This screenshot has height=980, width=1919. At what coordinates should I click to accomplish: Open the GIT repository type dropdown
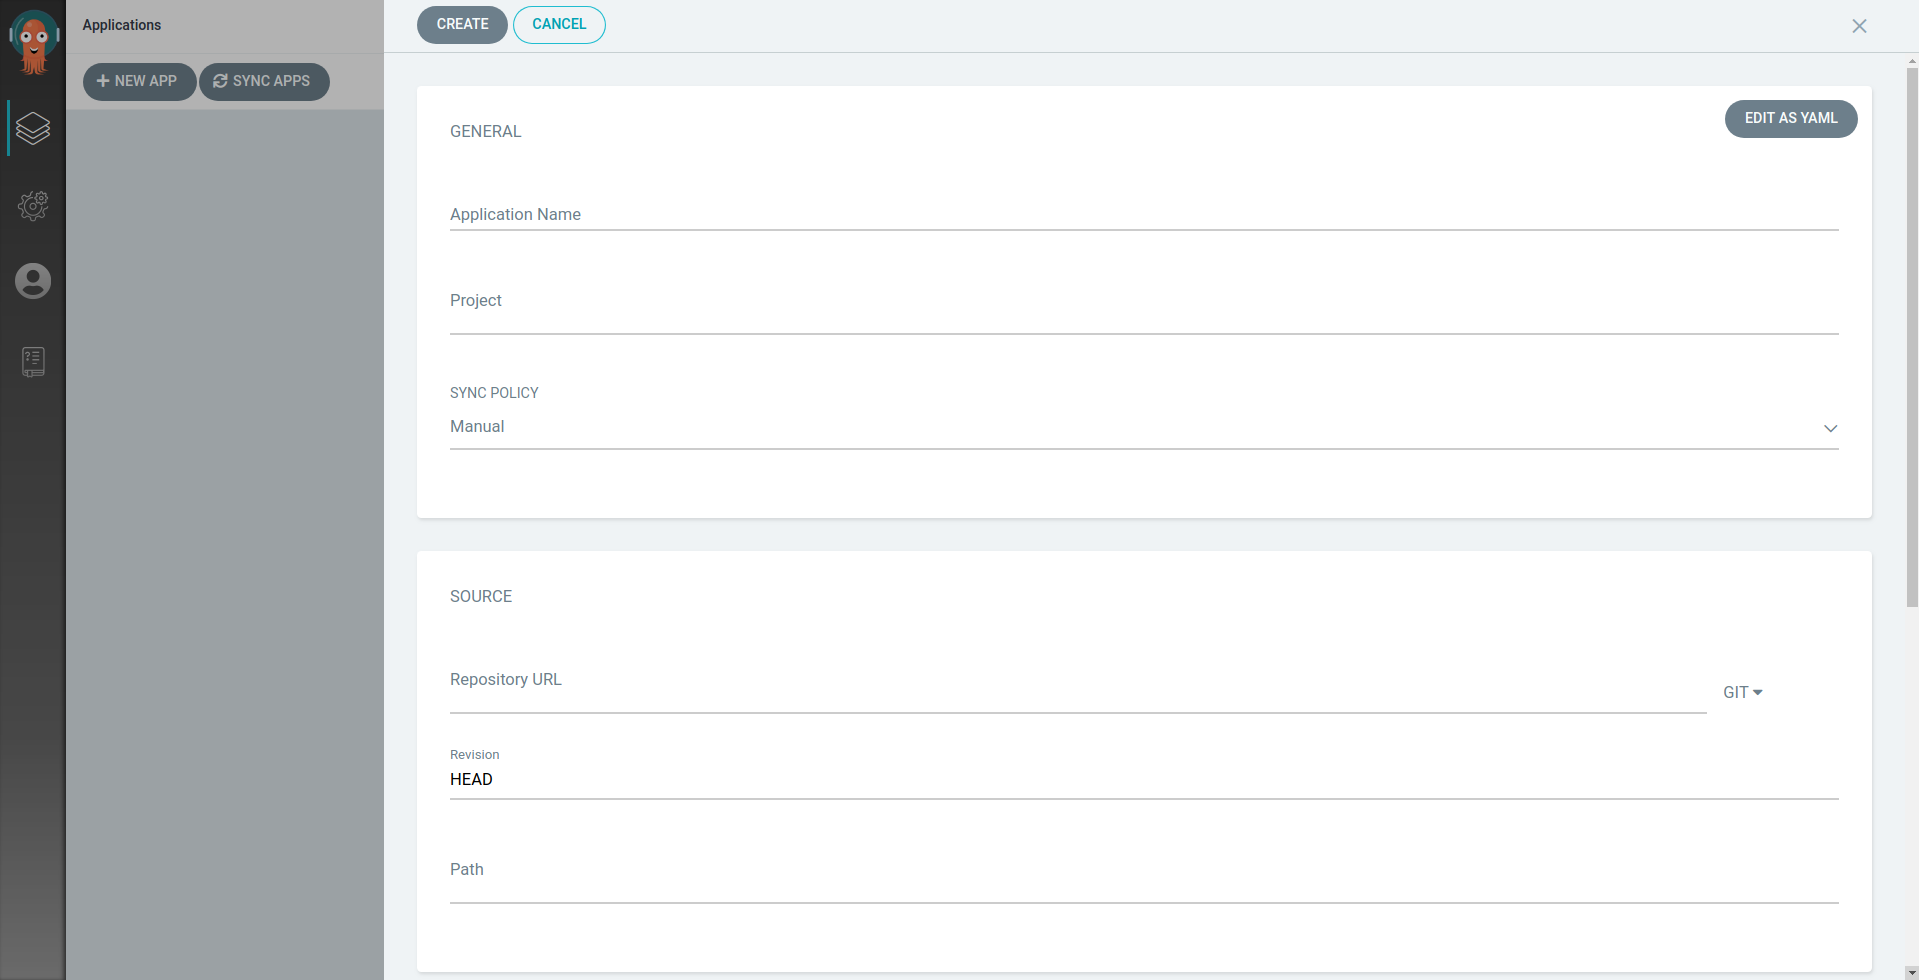[1743, 692]
